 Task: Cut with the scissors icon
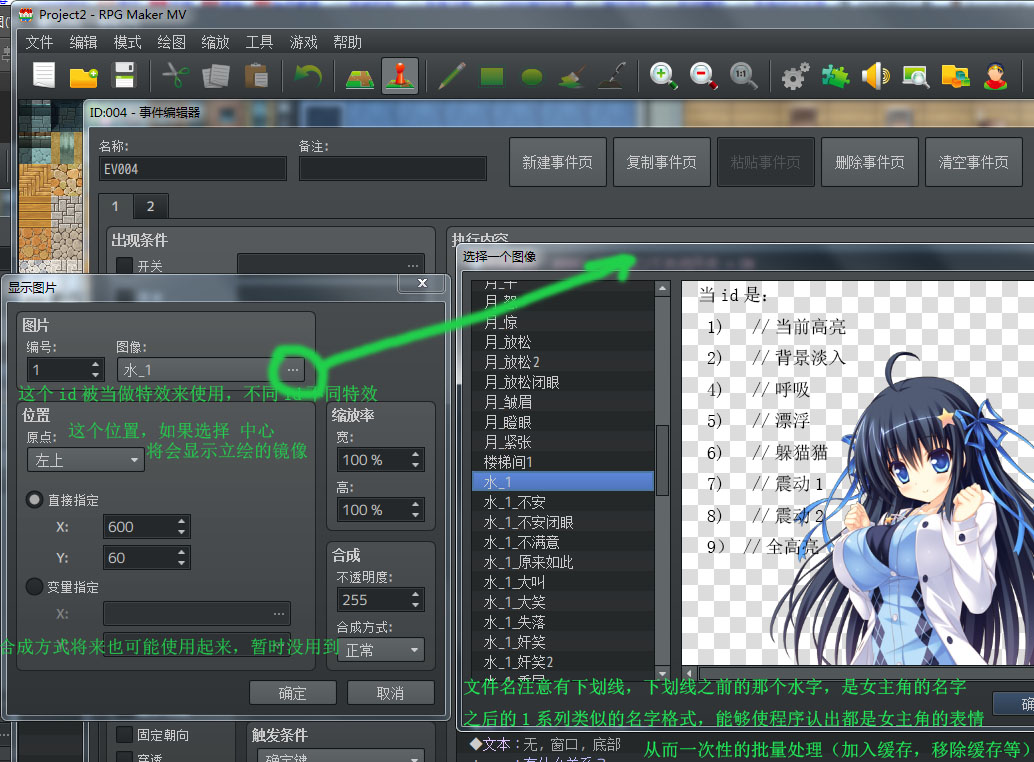pos(175,76)
